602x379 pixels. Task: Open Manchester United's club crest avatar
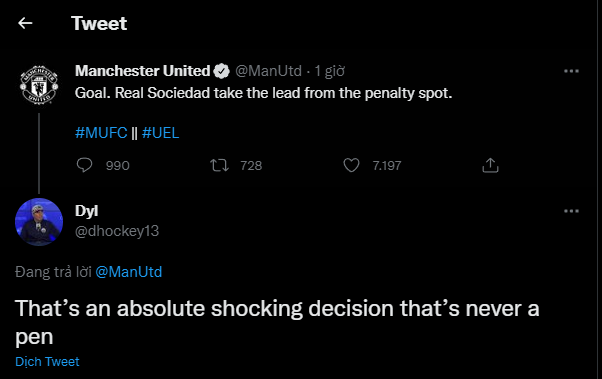39,85
